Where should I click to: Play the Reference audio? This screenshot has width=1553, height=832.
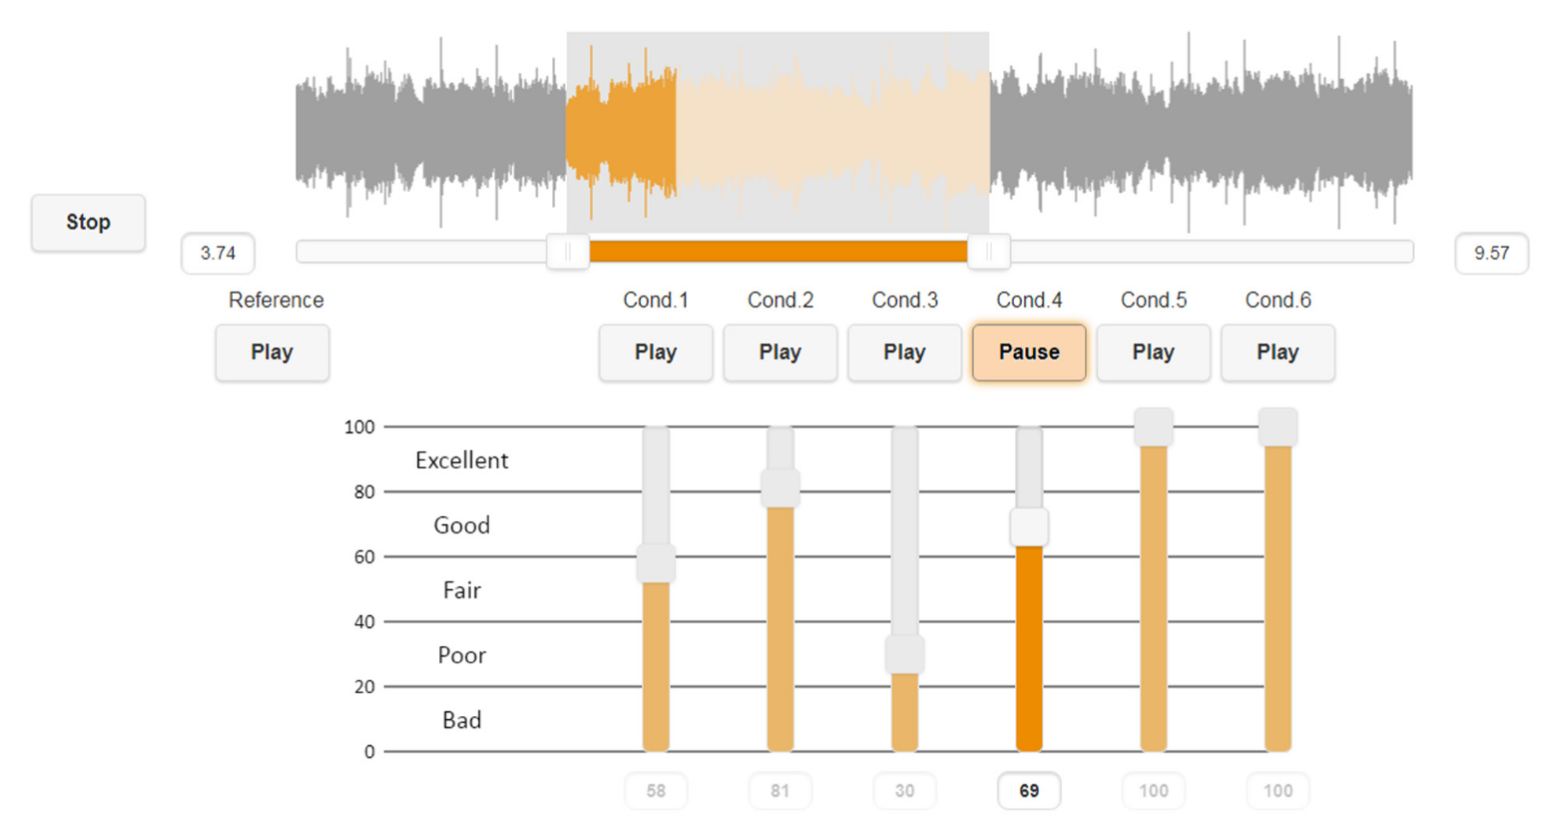pyautogui.click(x=272, y=352)
